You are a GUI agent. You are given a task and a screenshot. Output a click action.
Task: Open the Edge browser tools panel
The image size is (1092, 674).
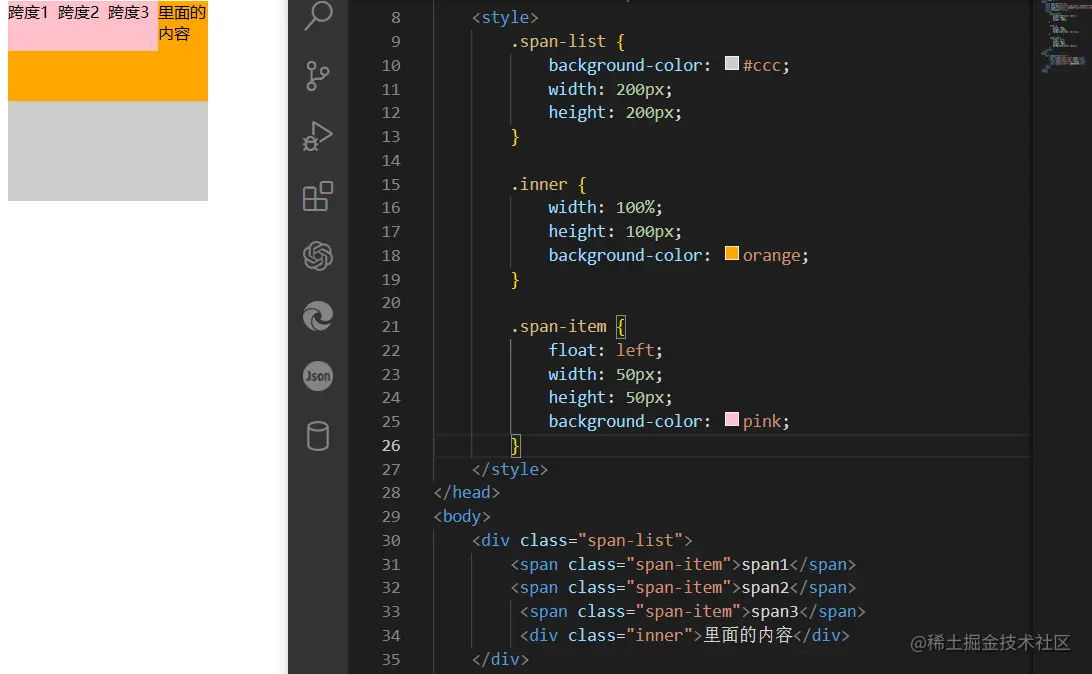coord(318,315)
